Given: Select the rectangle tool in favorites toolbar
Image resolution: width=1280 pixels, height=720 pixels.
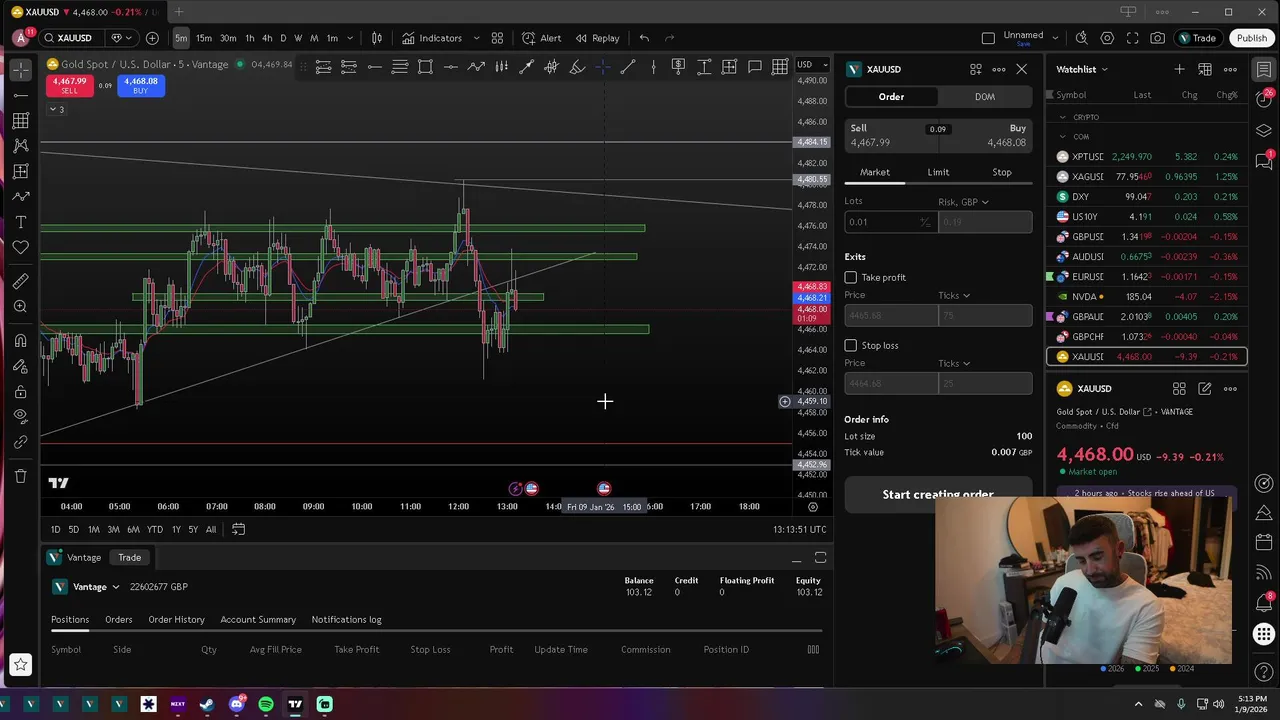Looking at the screenshot, I should 425,67.
